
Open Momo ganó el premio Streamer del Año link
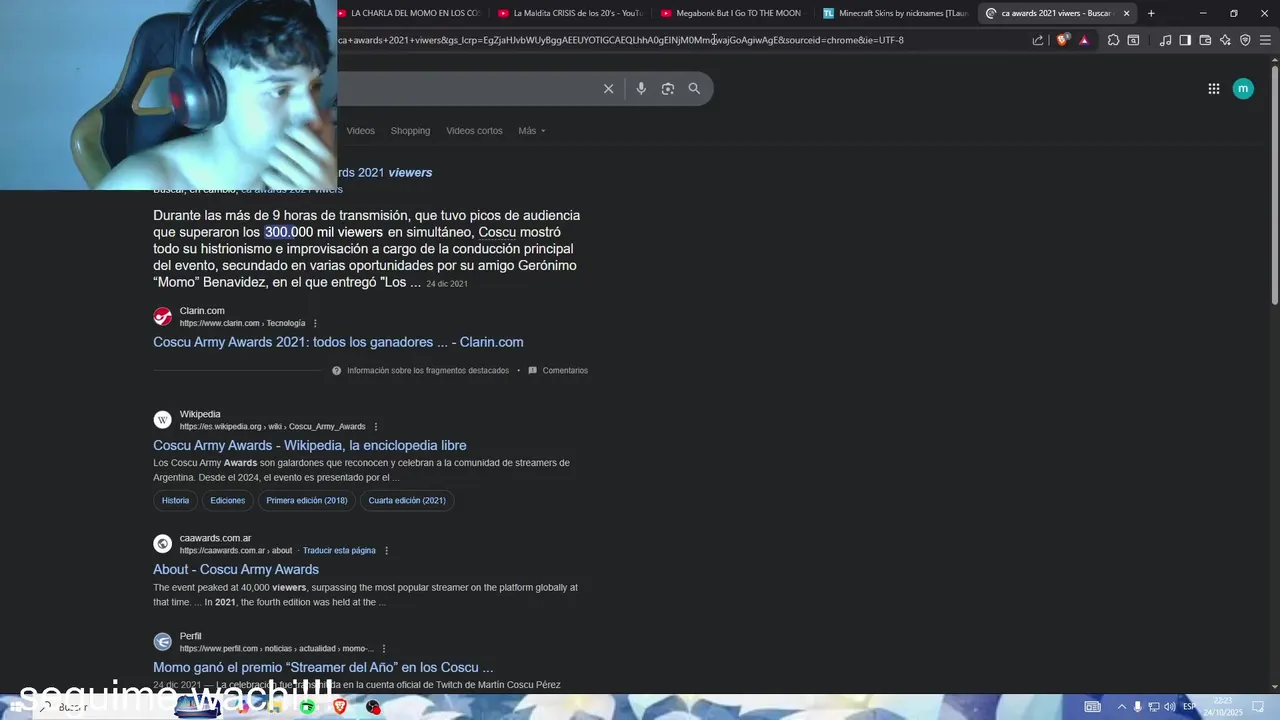click(323, 667)
